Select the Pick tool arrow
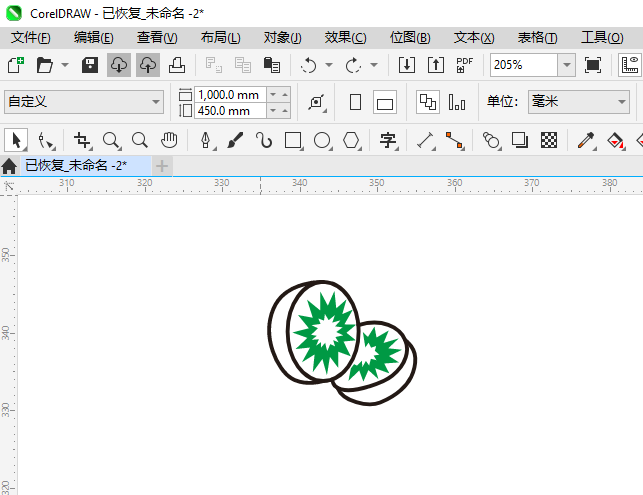Image resolution: width=643 pixels, height=495 pixels. coord(15,140)
